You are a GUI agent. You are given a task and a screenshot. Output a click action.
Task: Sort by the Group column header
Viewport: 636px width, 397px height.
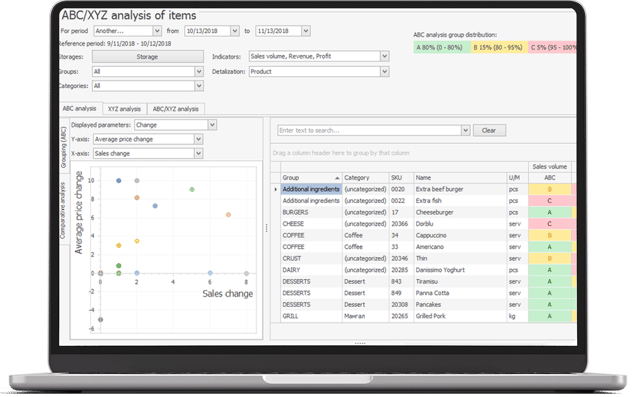311,178
